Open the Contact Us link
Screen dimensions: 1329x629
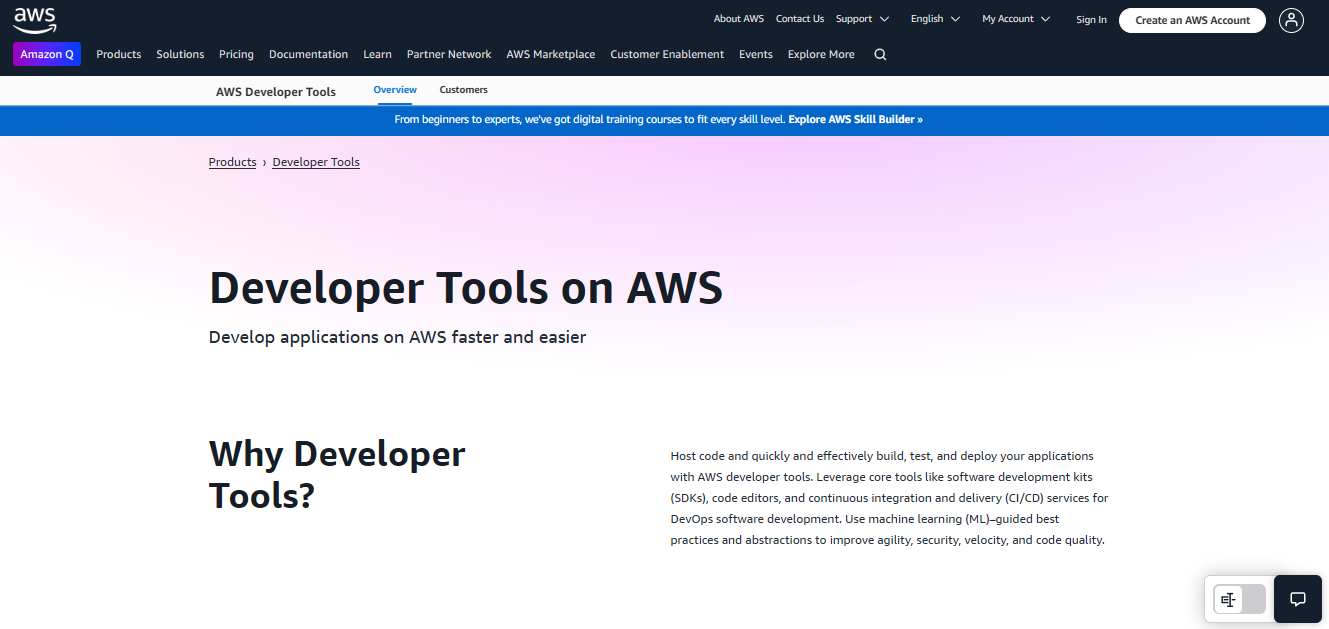point(799,19)
